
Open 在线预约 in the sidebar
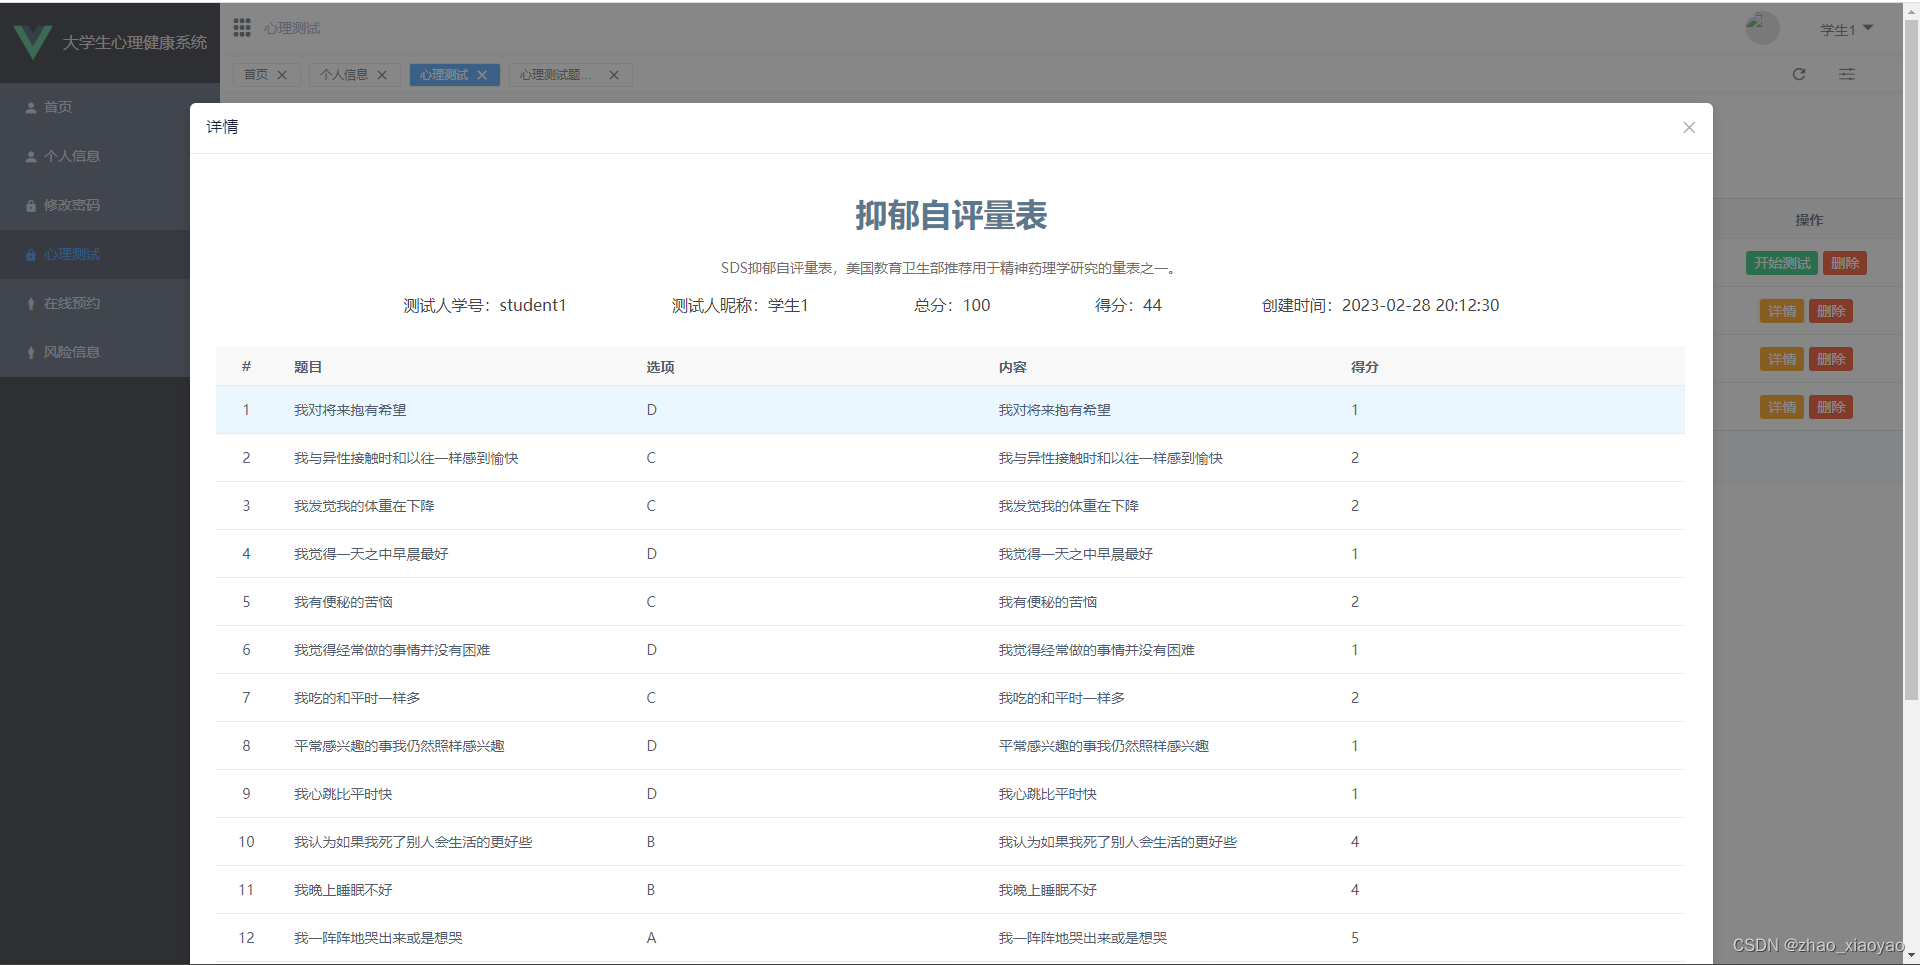pyautogui.click(x=95, y=303)
